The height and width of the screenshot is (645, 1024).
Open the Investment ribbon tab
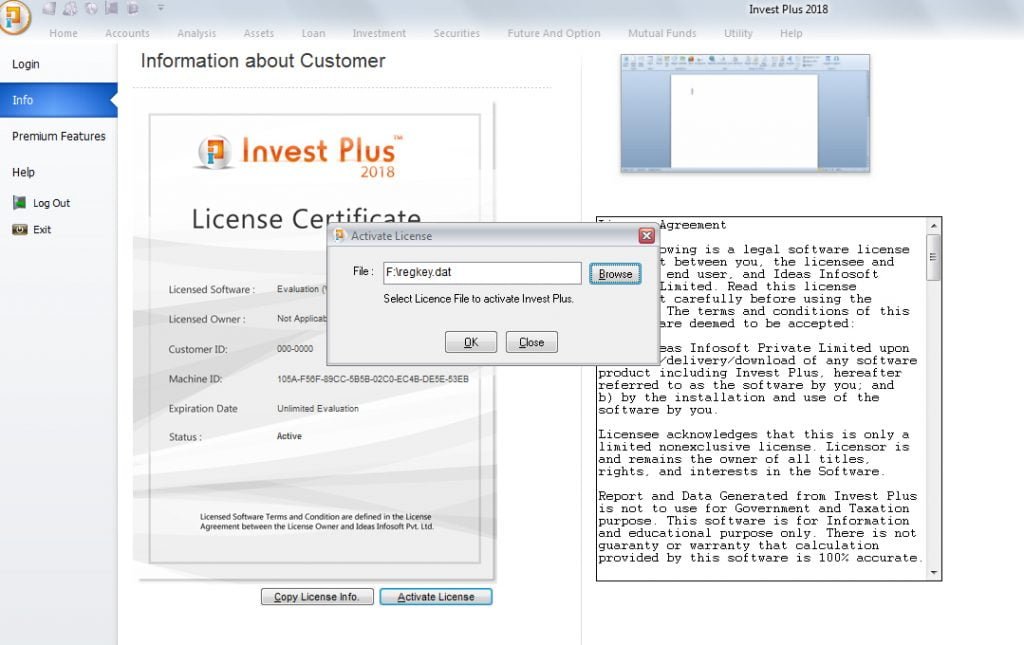pos(379,33)
